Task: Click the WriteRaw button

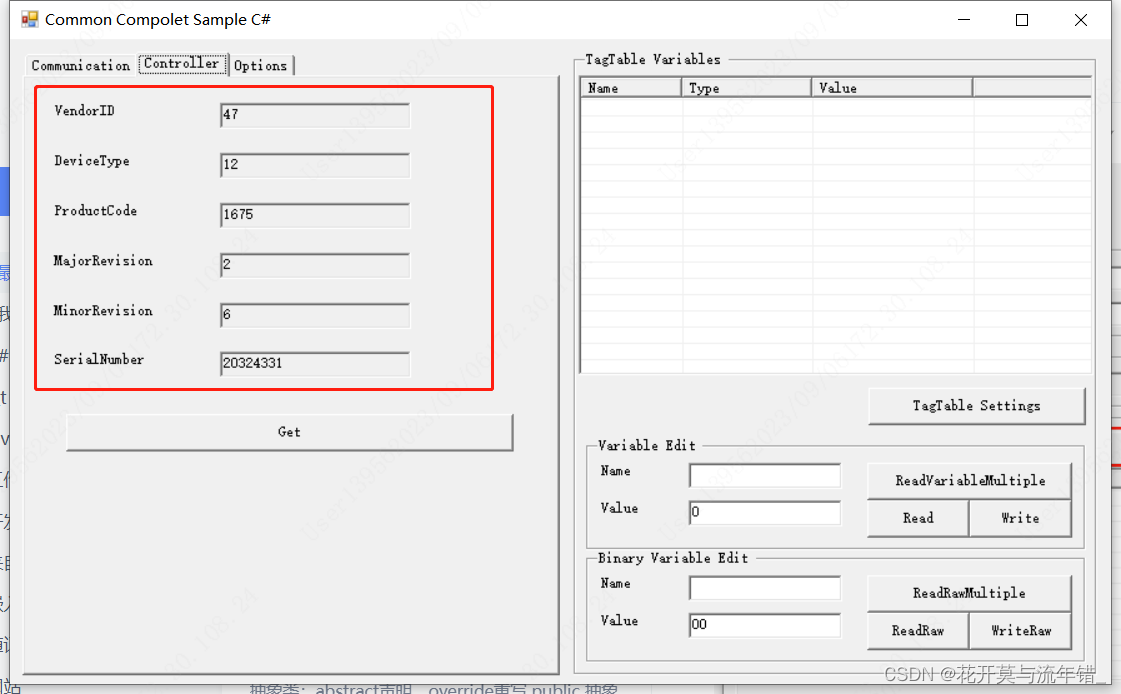Action: click(x=1020, y=630)
